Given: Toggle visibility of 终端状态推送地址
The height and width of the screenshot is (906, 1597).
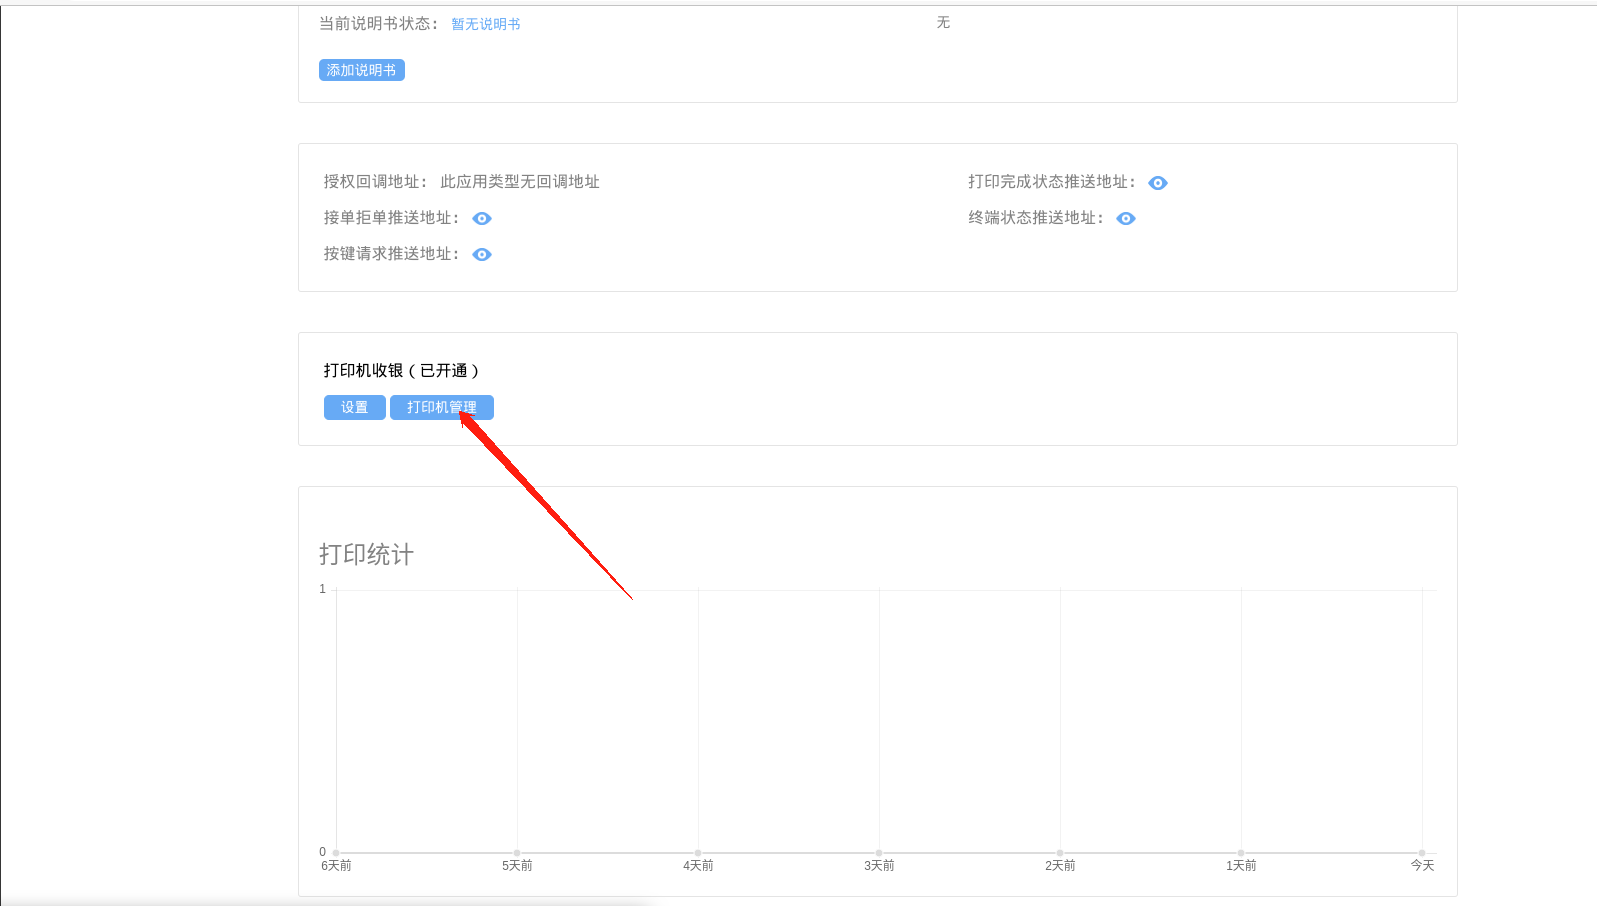Looking at the screenshot, I should tap(1125, 219).
